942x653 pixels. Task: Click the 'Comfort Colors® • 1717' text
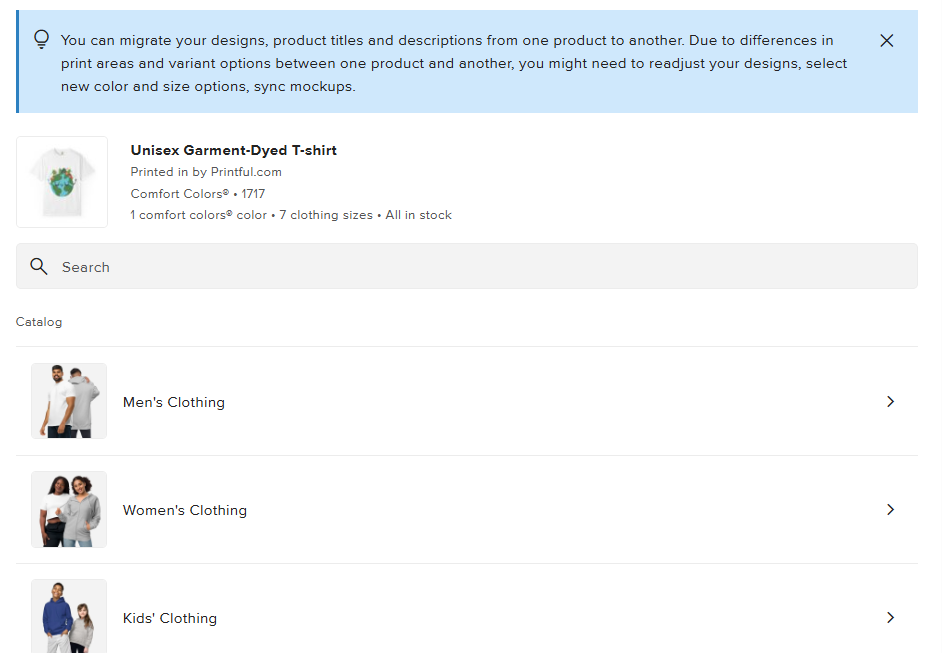pos(198,193)
